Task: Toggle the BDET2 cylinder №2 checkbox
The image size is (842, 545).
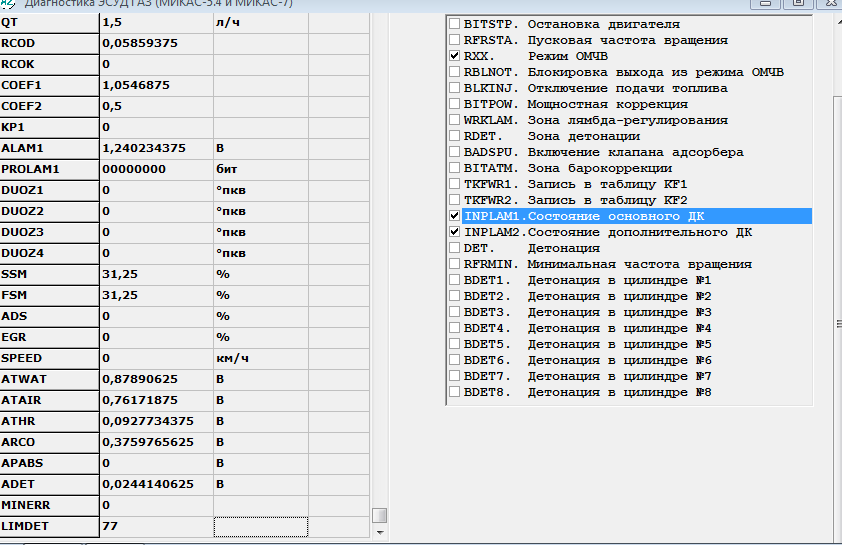Action: [454, 296]
